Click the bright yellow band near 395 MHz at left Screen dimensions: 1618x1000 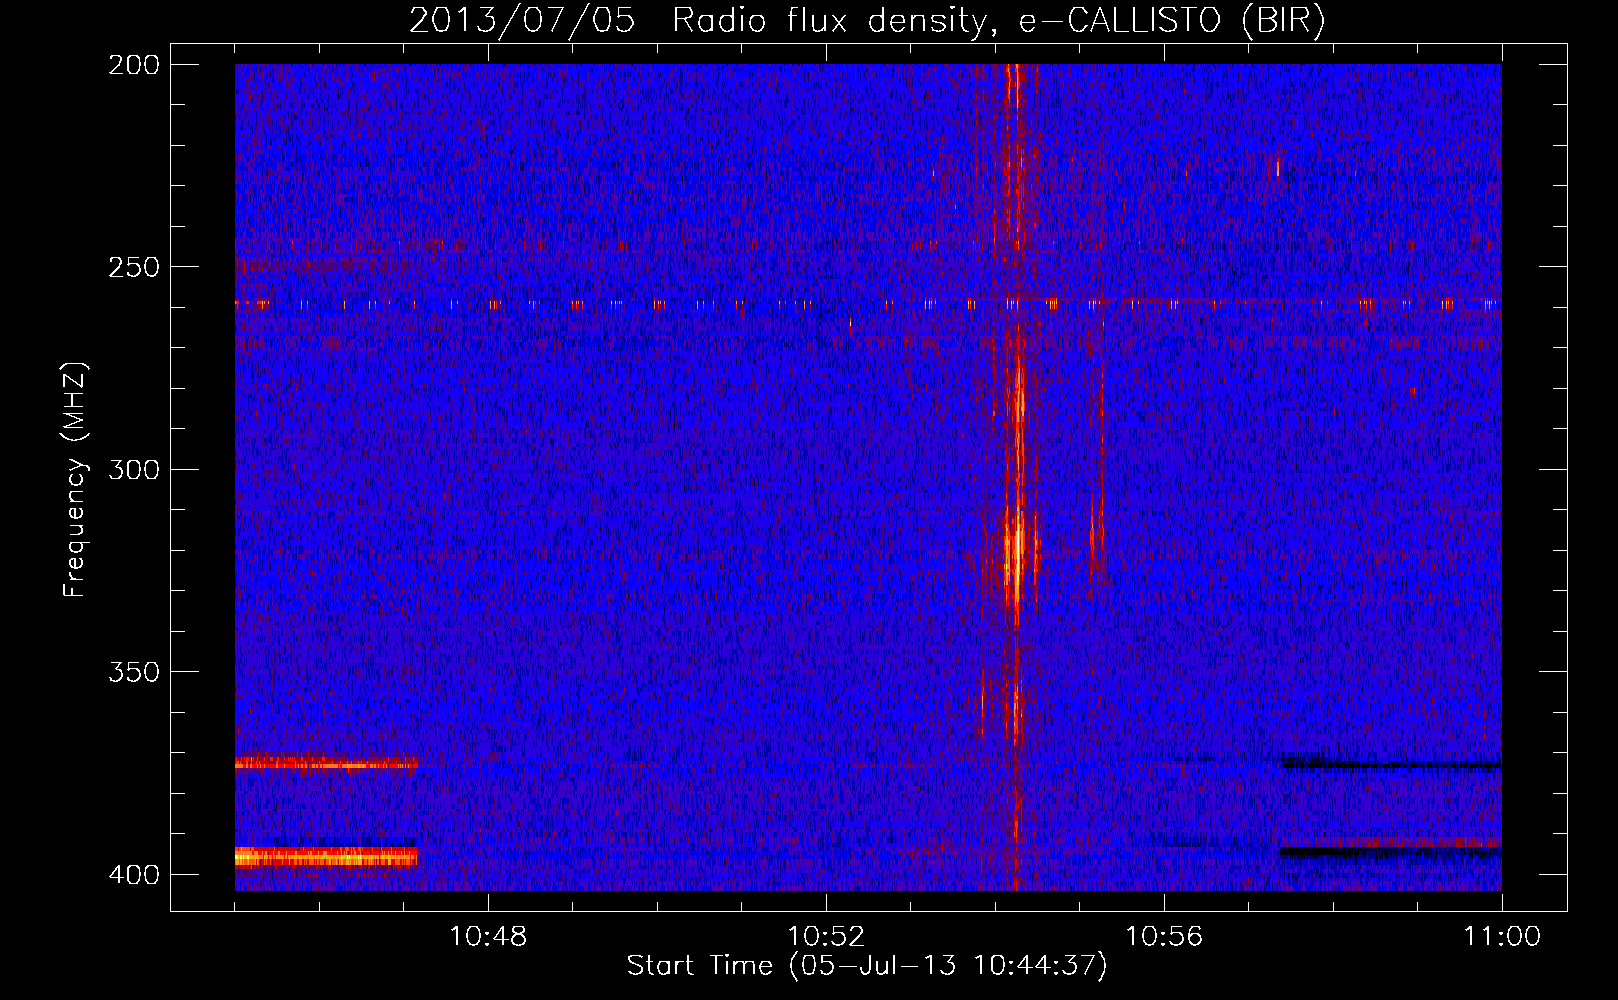pos(326,857)
